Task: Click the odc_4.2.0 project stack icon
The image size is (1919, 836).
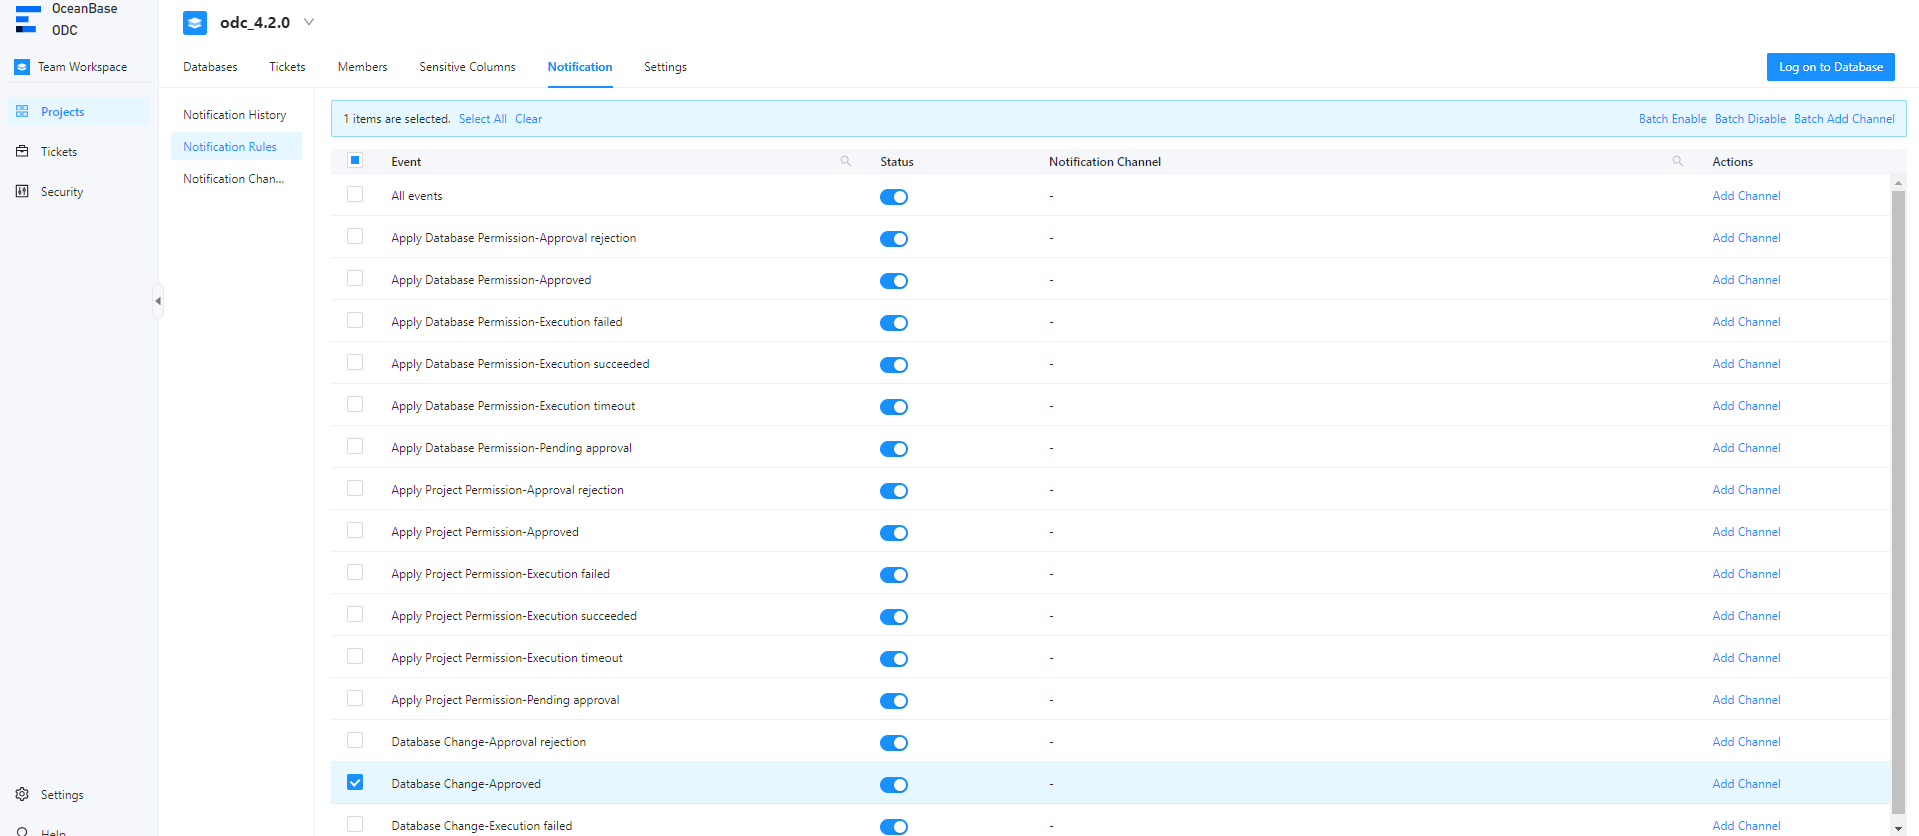Action: [x=195, y=23]
